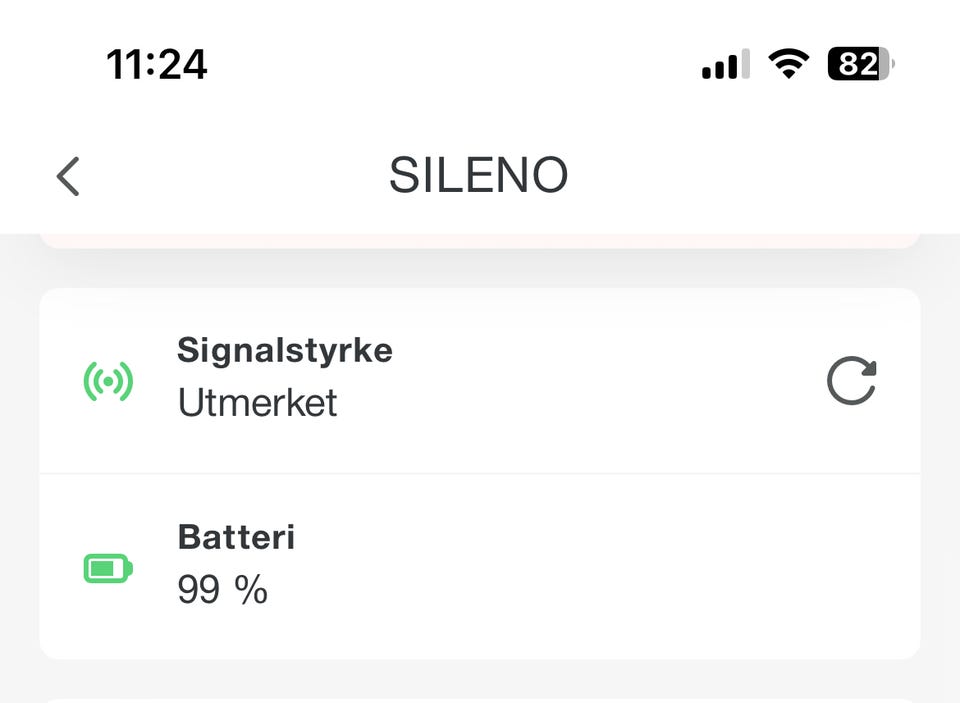This screenshot has width=960, height=703.
Task: Tap the green signal strength icon
Action: pyautogui.click(x=108, y=382)
